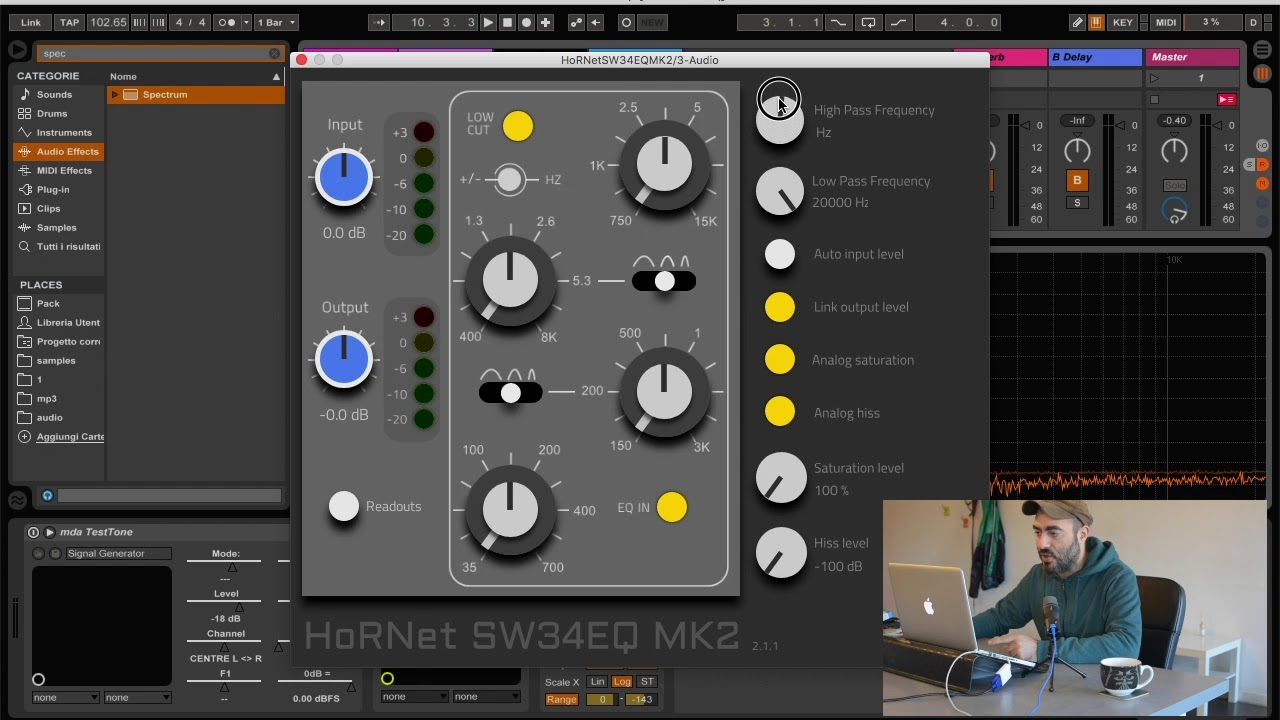Toggle Auto input level switch

tap(780, 255)
